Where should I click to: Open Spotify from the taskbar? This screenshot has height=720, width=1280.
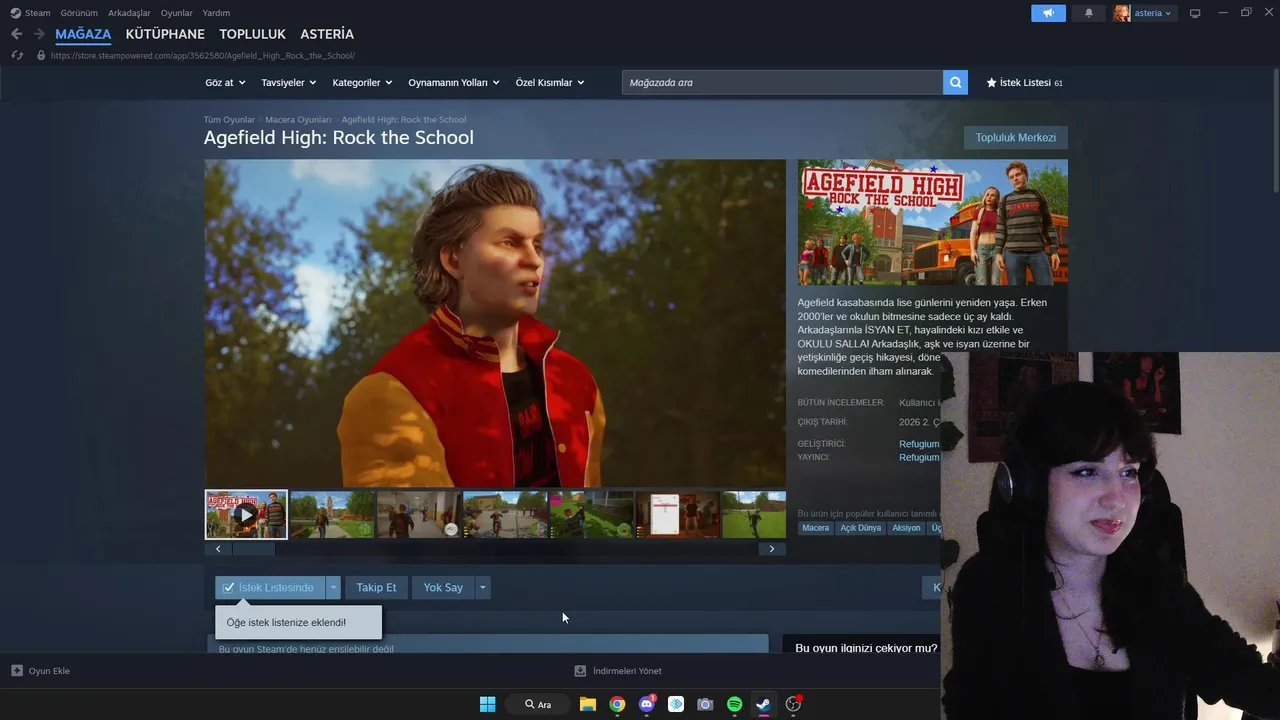pyautogui.click(x=734, y=704)
